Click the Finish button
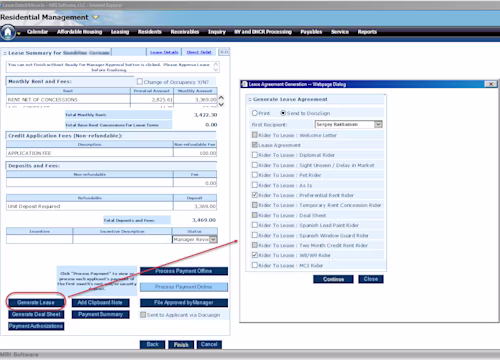The height and width of the screenshot is (360, 500). tap(181, 345)
